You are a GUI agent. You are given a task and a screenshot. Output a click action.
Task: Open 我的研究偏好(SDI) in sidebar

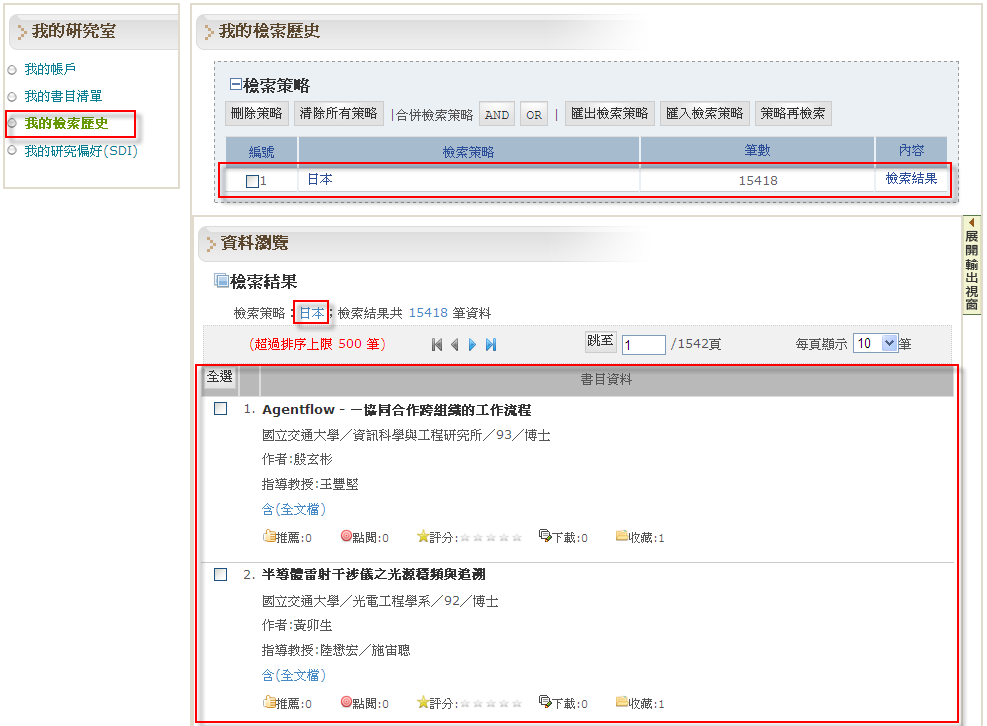80,151
